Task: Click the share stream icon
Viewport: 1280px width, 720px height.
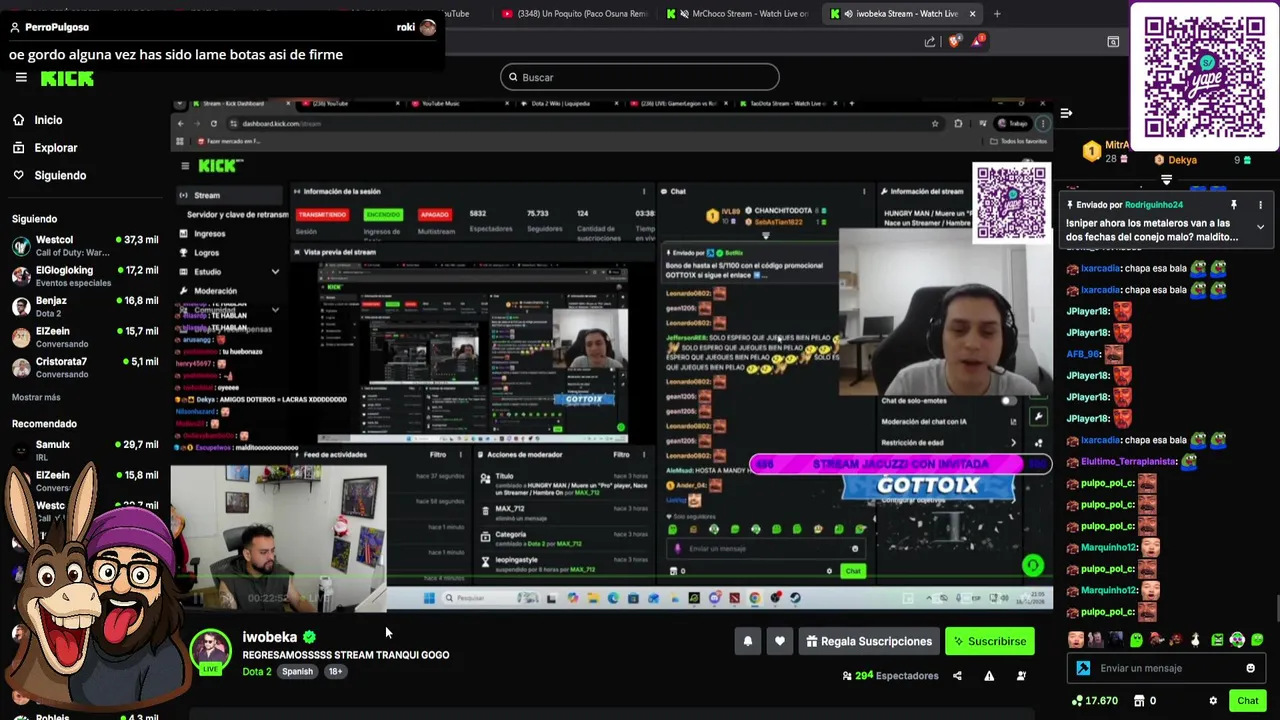Action: tap(957, 676)
